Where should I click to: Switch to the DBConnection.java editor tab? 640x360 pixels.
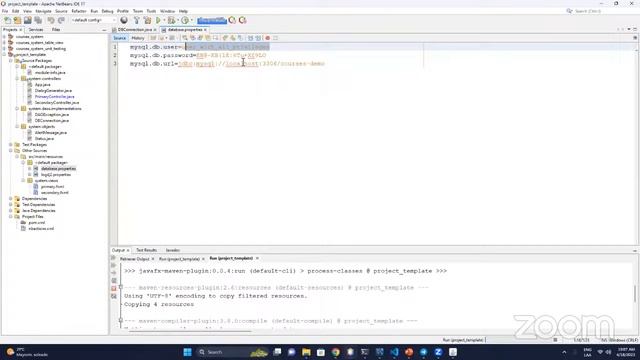(x=134, y=30)
